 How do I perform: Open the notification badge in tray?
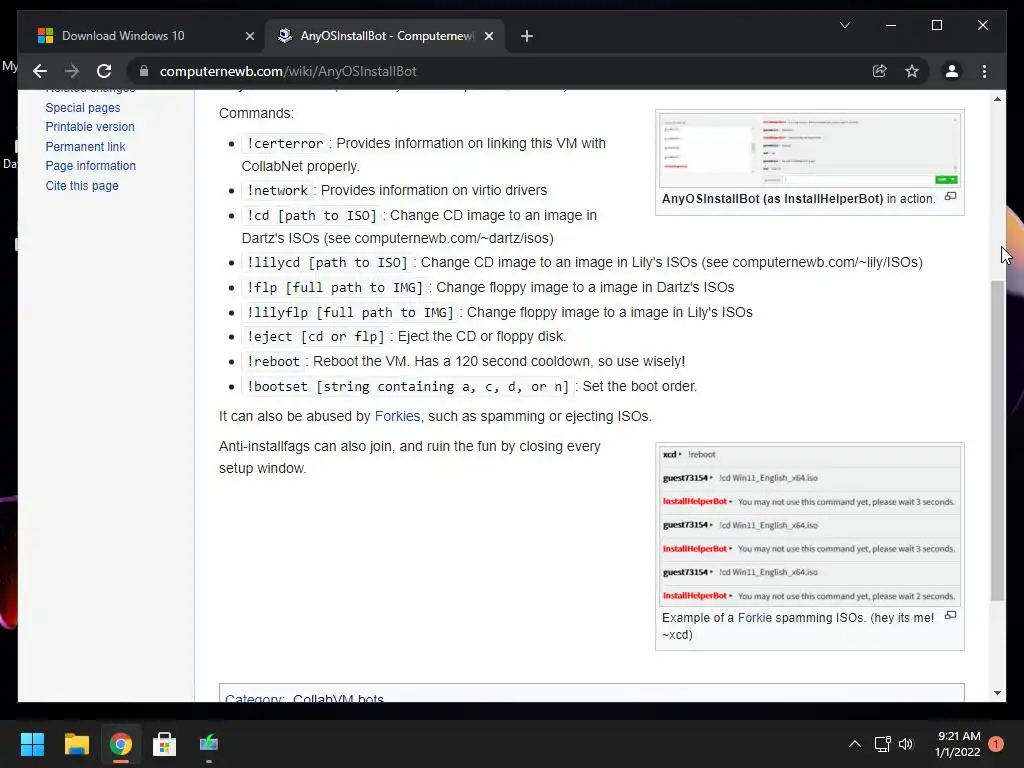coord(996,744)
